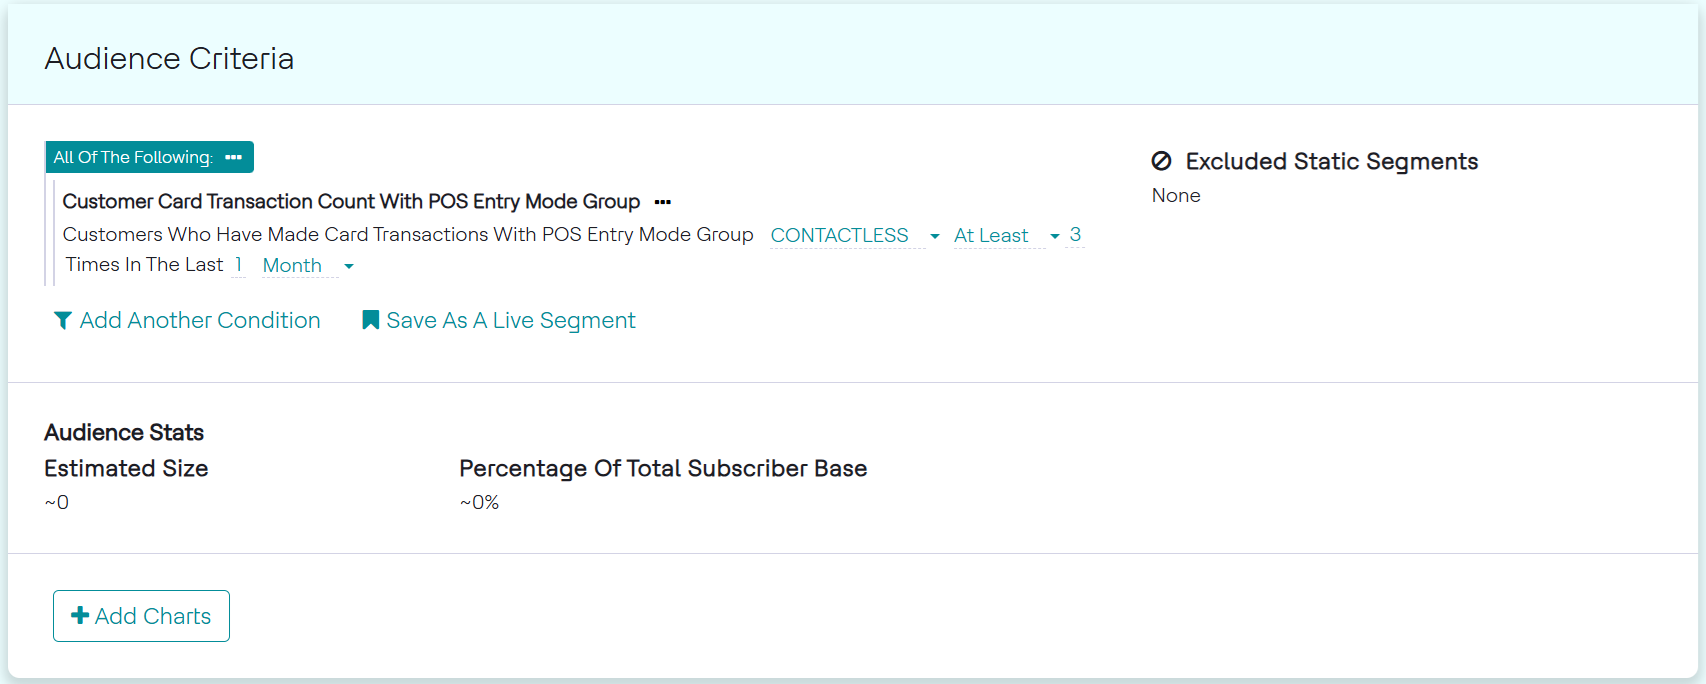This screenshot has width=1706, height=684.
Task: Edit the transaction count value 3
Action: click(1075, 235)
